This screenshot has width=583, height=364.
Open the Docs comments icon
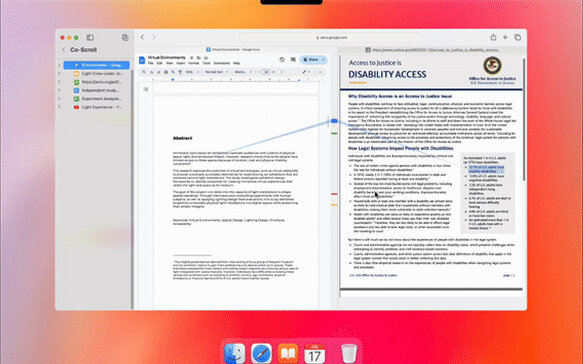tap(293, 59)
